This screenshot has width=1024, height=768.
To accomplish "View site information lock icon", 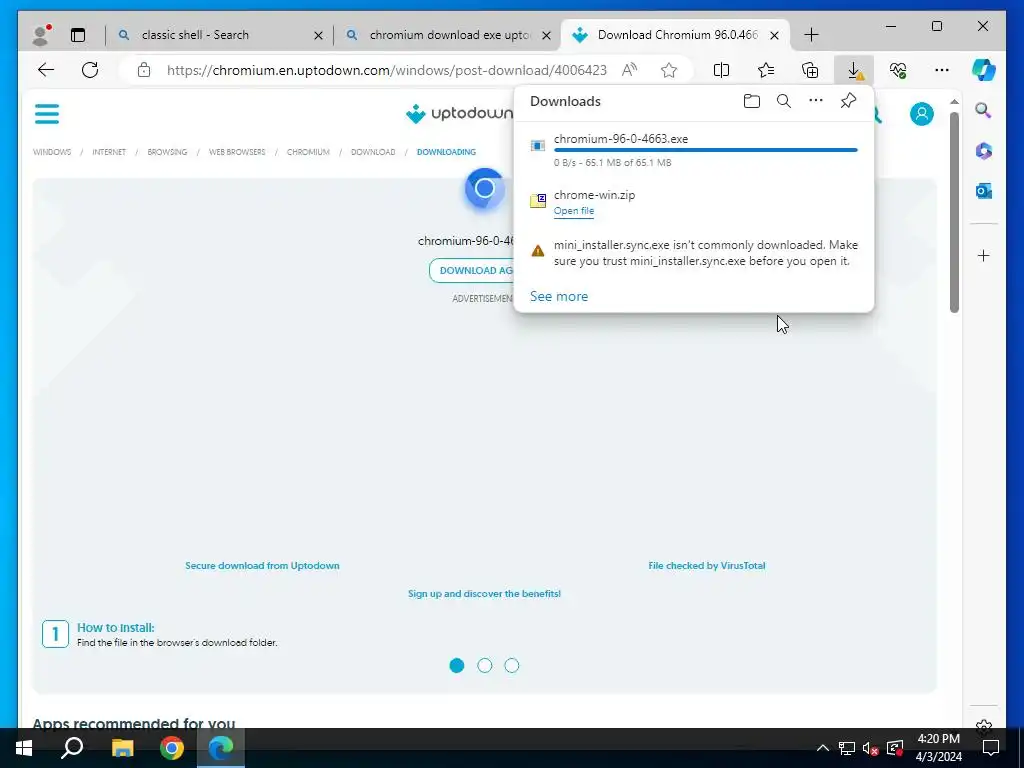I will (x=144, y=70).
